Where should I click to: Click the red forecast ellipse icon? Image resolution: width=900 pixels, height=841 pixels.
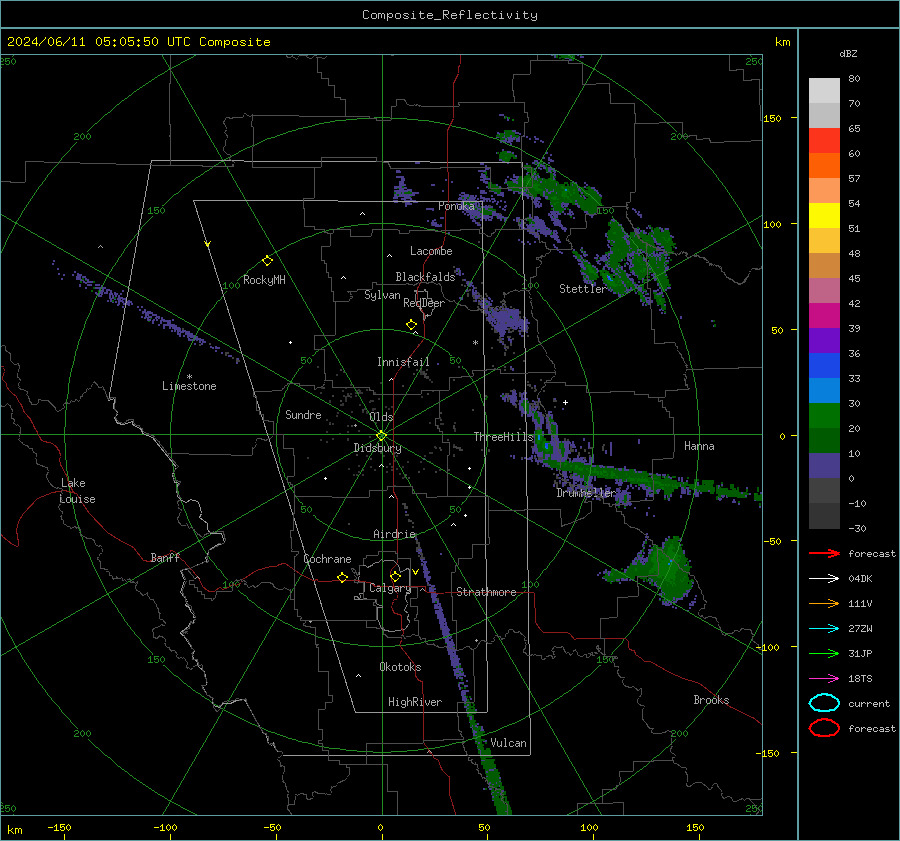824,728
